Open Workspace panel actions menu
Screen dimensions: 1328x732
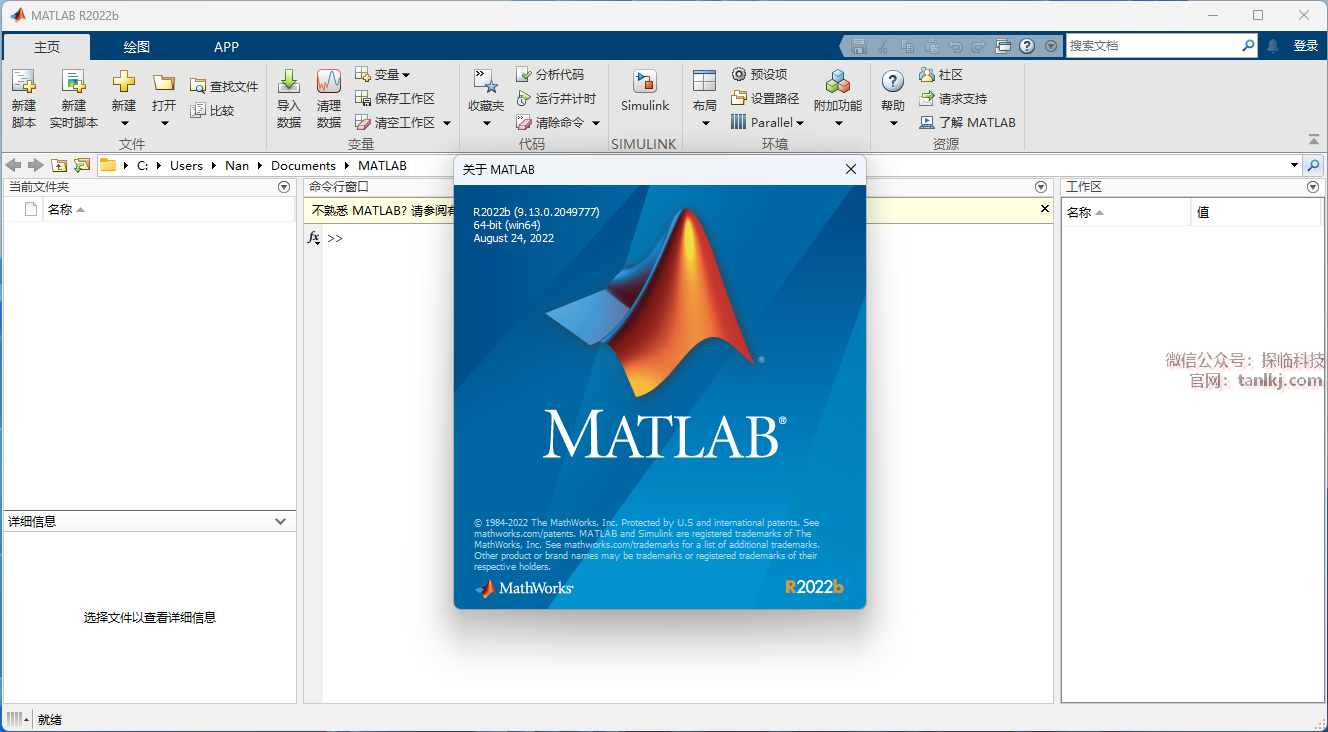(x=1313, y=187)
